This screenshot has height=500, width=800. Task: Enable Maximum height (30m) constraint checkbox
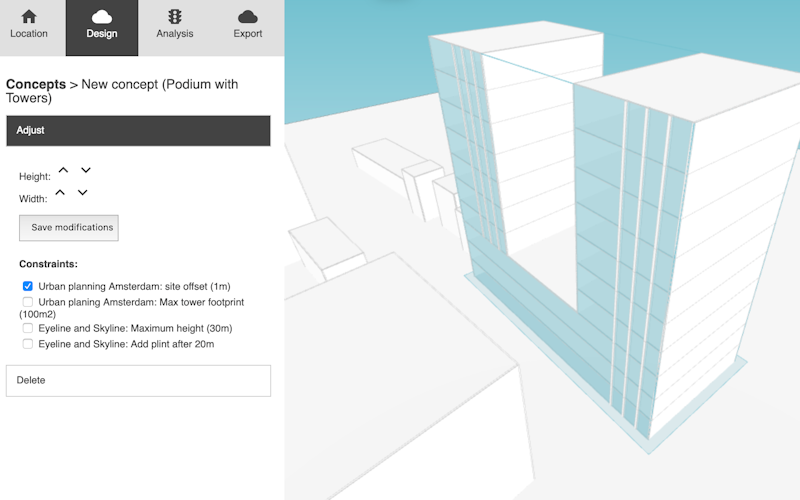(x=28, y=328)
